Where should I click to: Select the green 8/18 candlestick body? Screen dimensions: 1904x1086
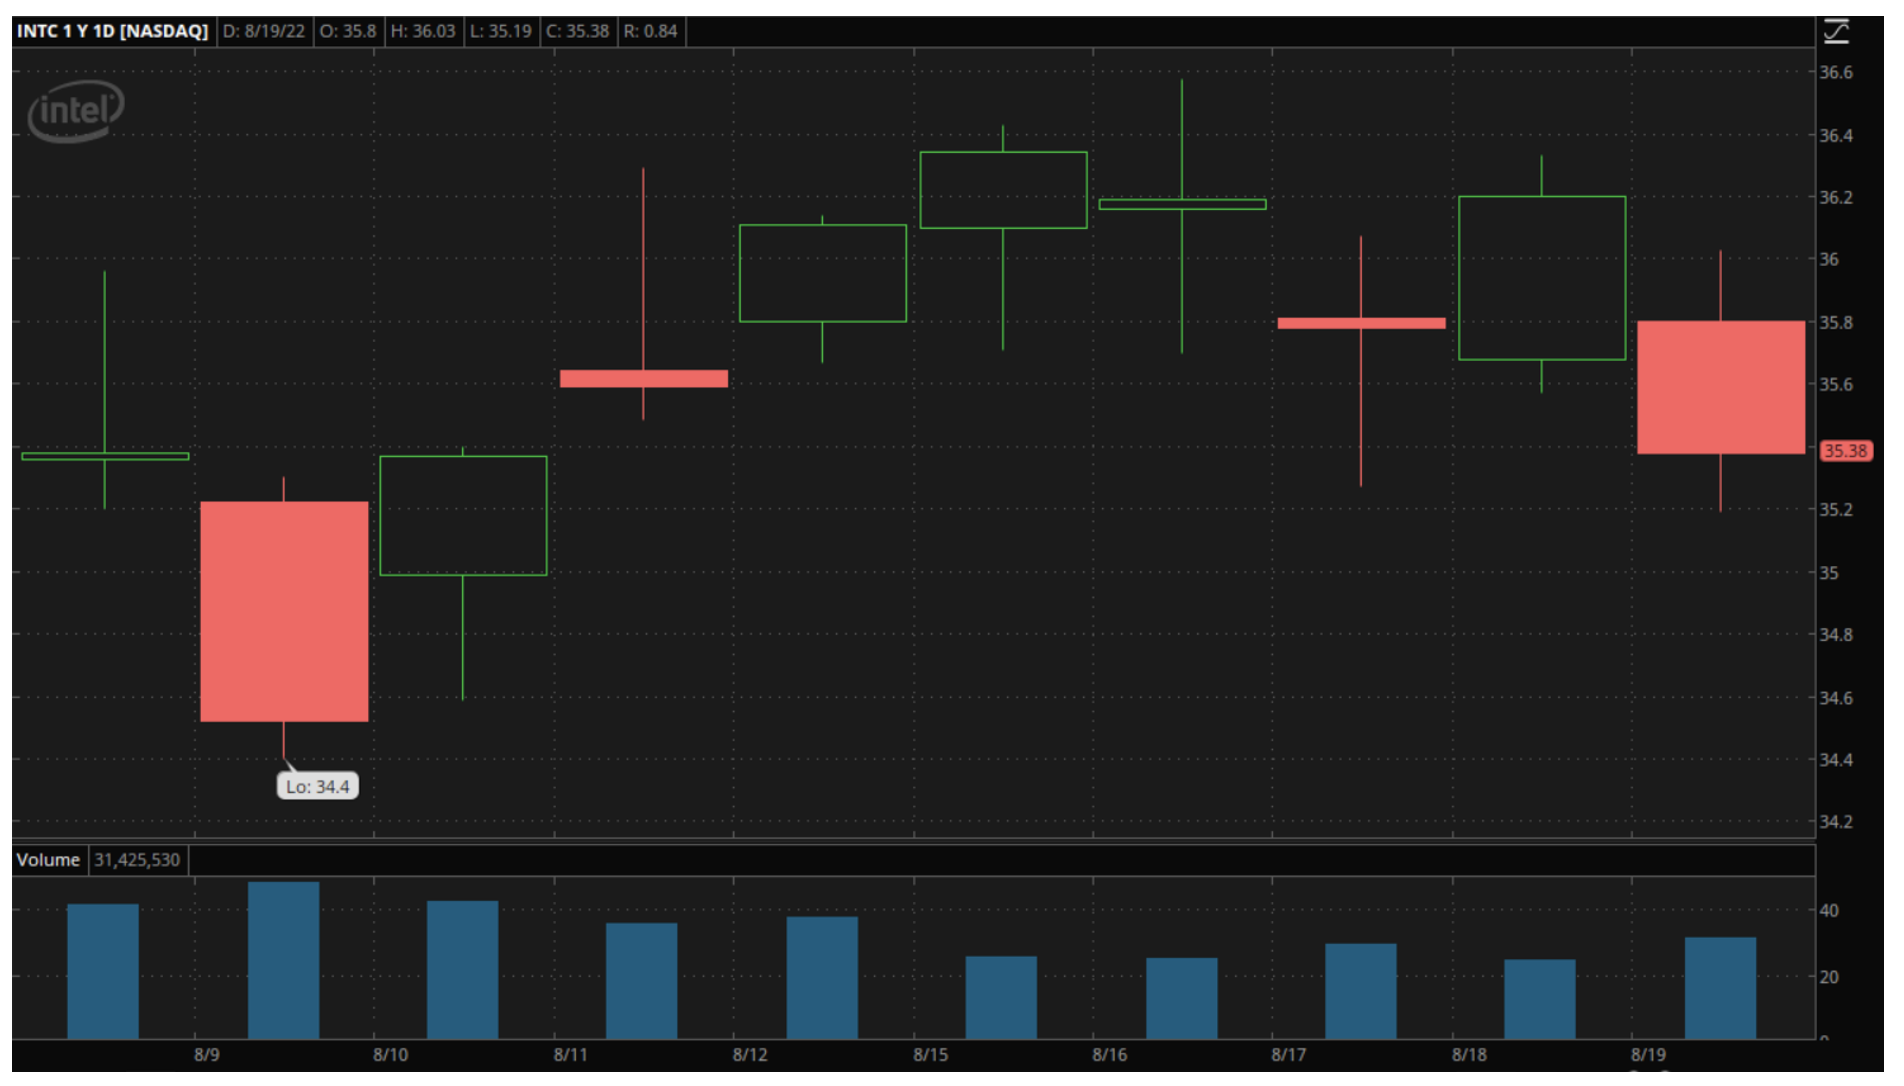pos(1542,278)
